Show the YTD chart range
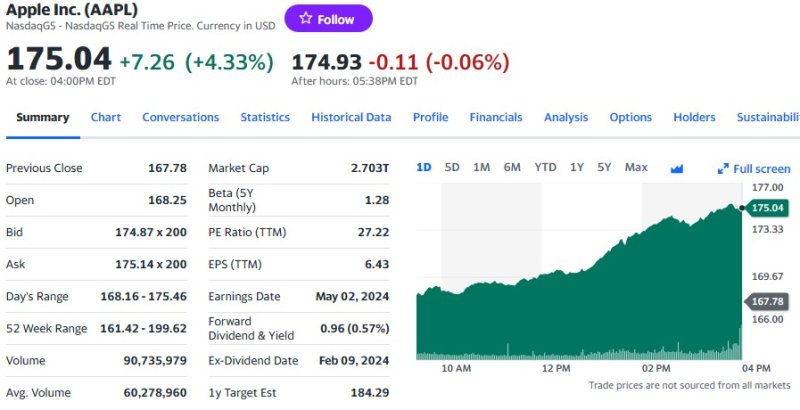The image size is (800, 410). 545,167
